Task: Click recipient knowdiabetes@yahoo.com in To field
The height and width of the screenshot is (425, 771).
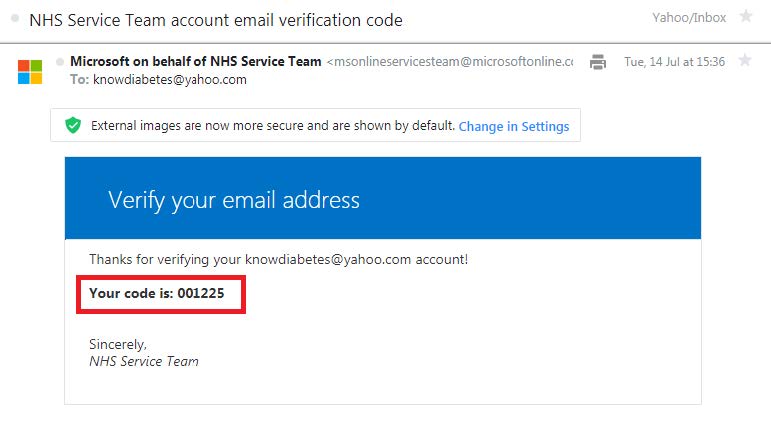Action: [170, 80]
